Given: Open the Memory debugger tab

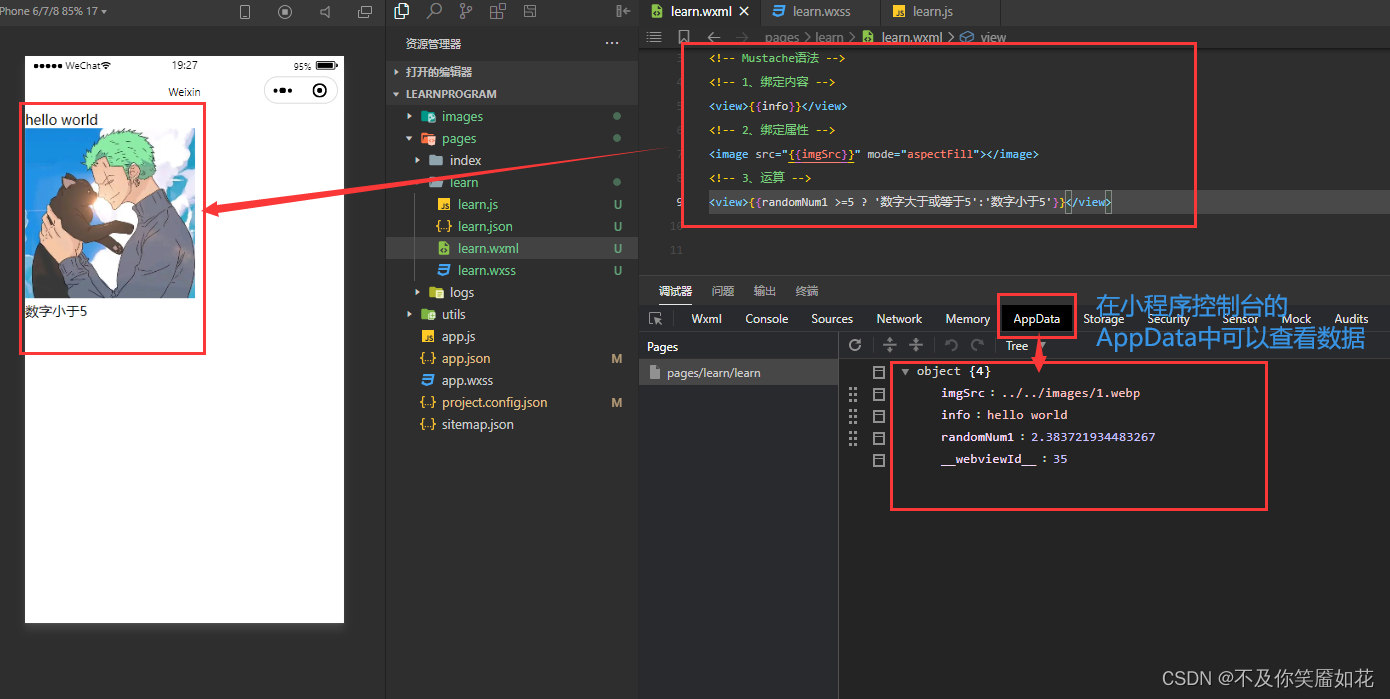Looking at the screenshot, I should point(967,319).
